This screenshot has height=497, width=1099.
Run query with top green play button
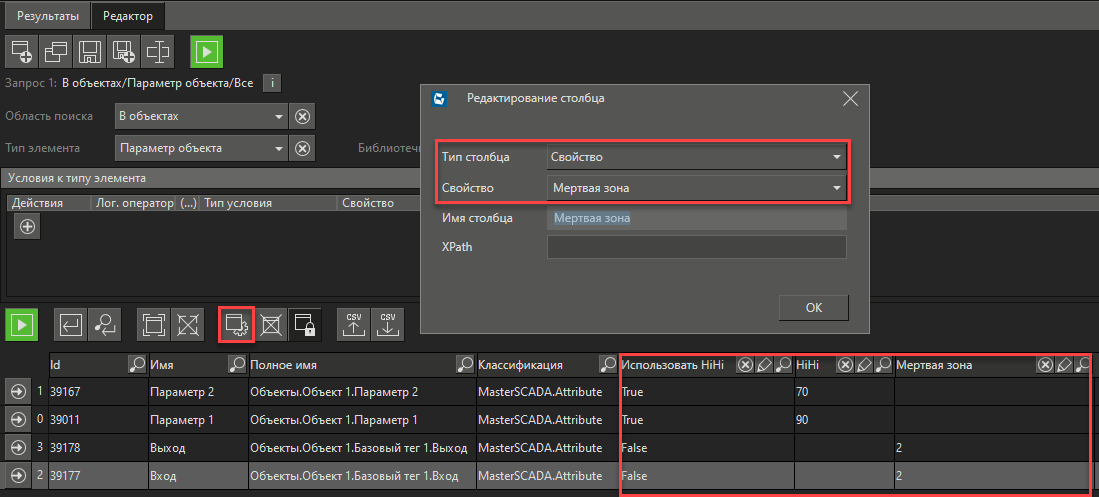click(207, 50)
